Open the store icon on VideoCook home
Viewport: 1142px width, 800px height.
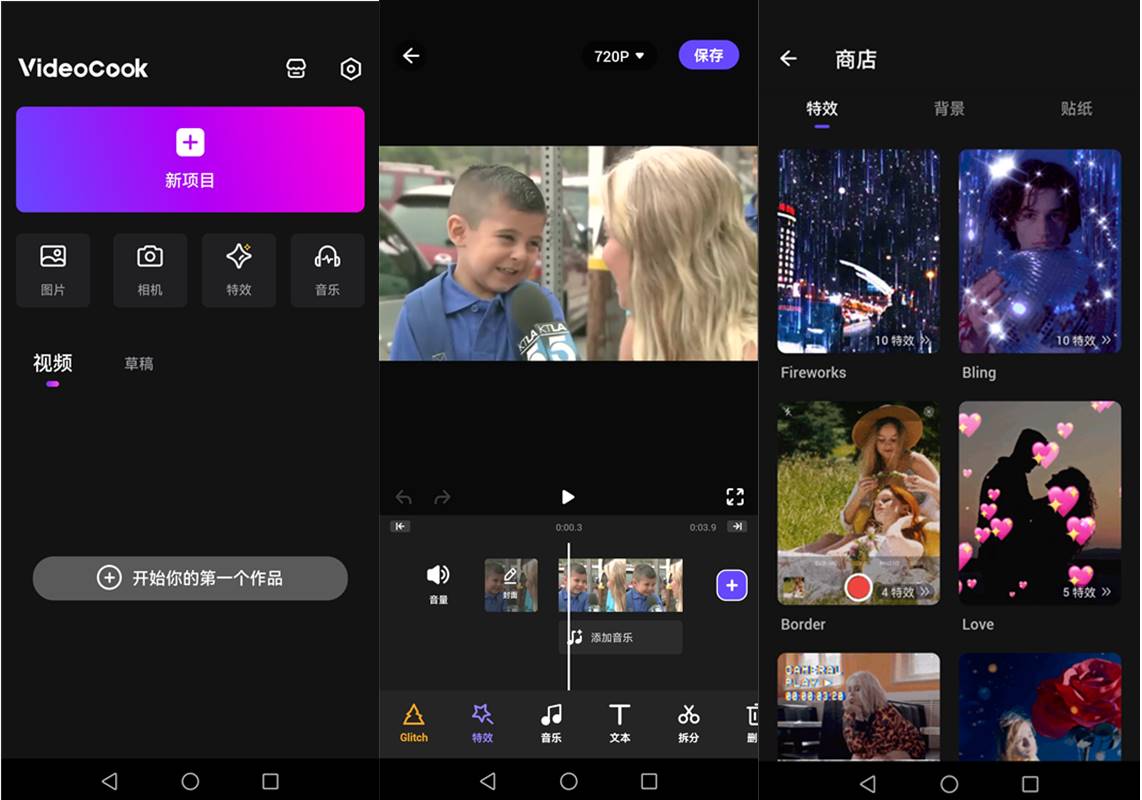(295, 68)
